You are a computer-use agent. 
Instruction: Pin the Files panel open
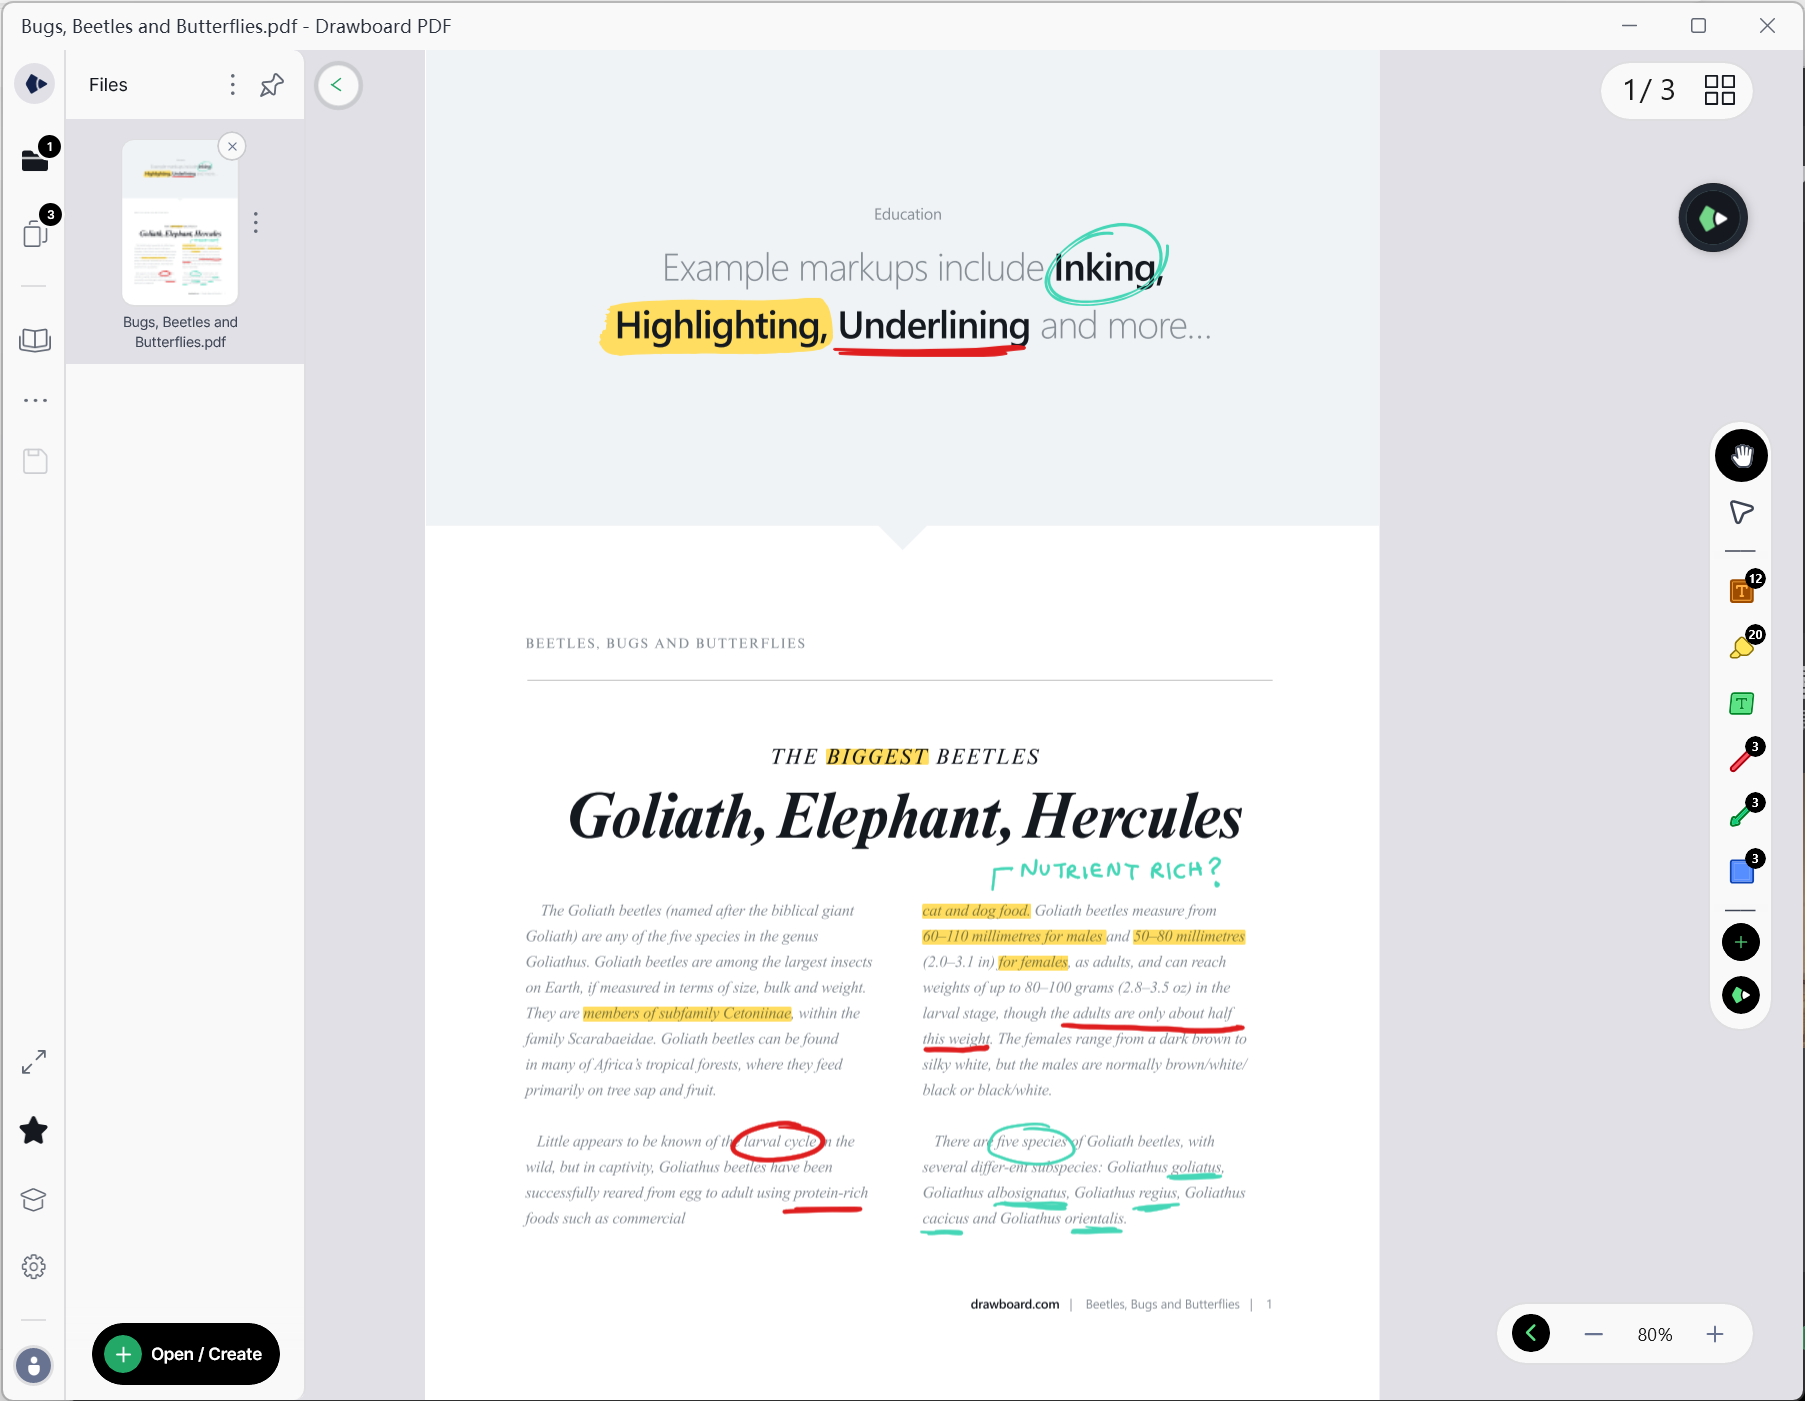tap(270, 85)
